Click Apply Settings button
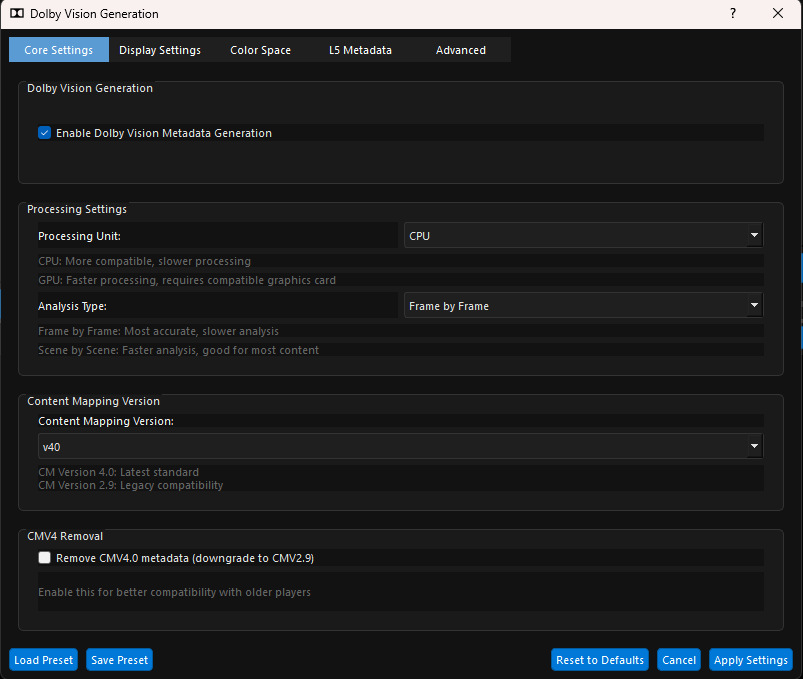The width and height of the screenshot is (803, 679). click(751, 660)
